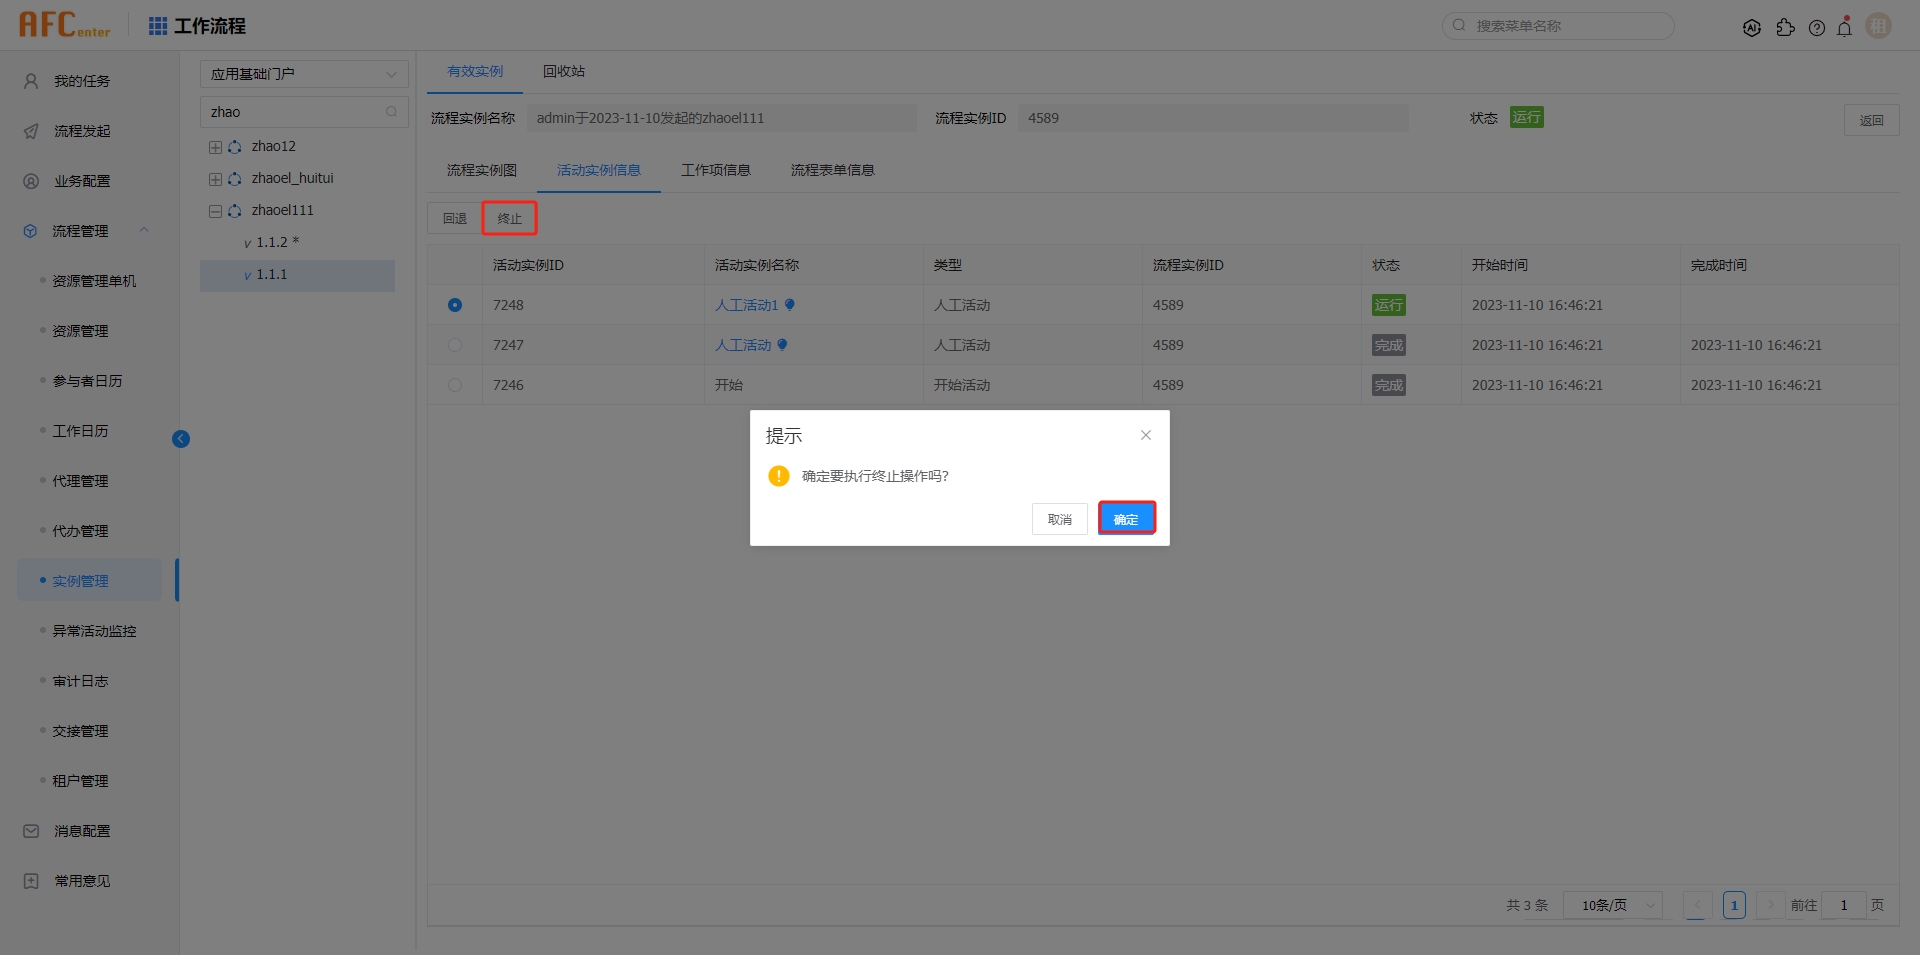This screenshot has height=955, width=1920.
Task: Switch to the 回收站 tab
Action: coord(563,71)
